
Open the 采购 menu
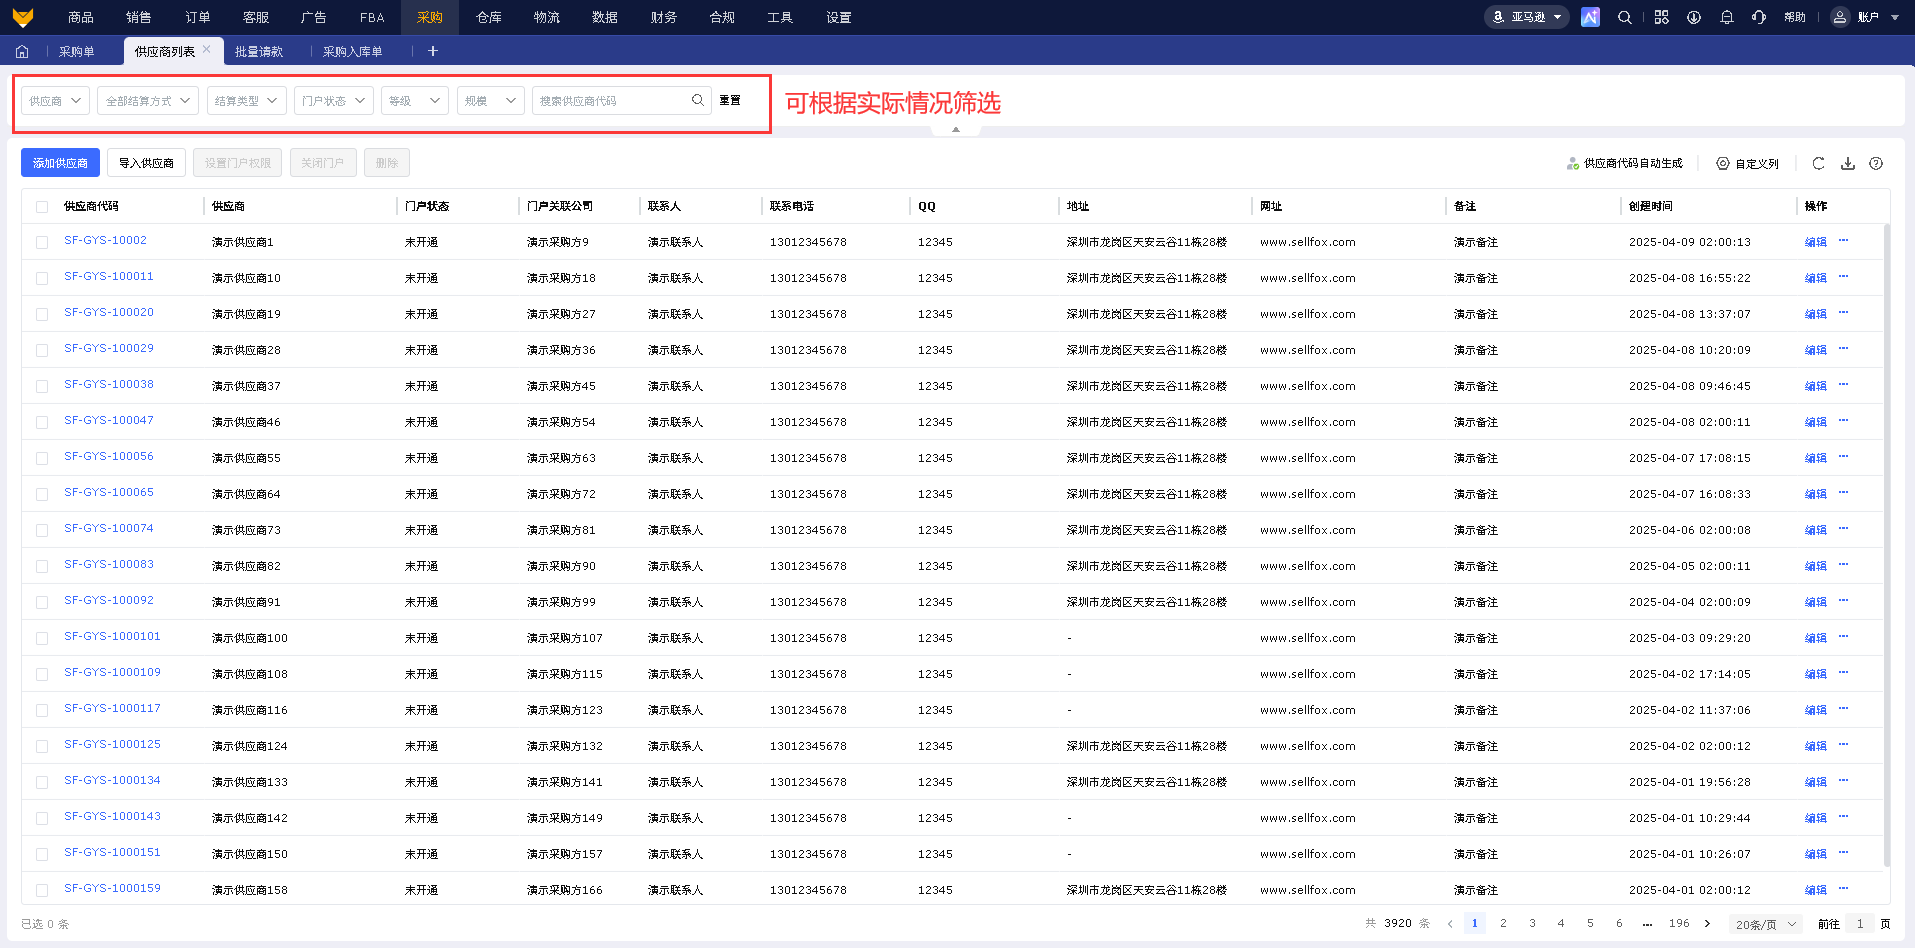pyautogui.click(x=430, y=17)
